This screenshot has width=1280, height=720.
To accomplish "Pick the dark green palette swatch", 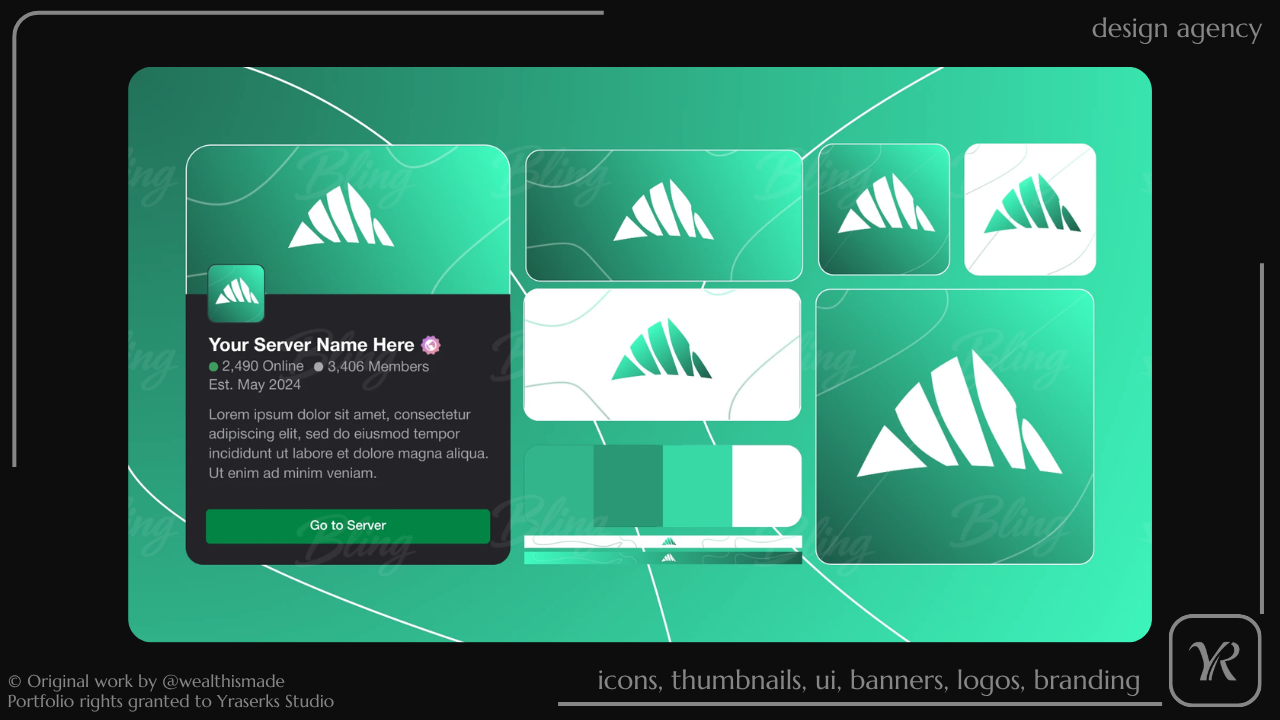I will coord(628,486).
